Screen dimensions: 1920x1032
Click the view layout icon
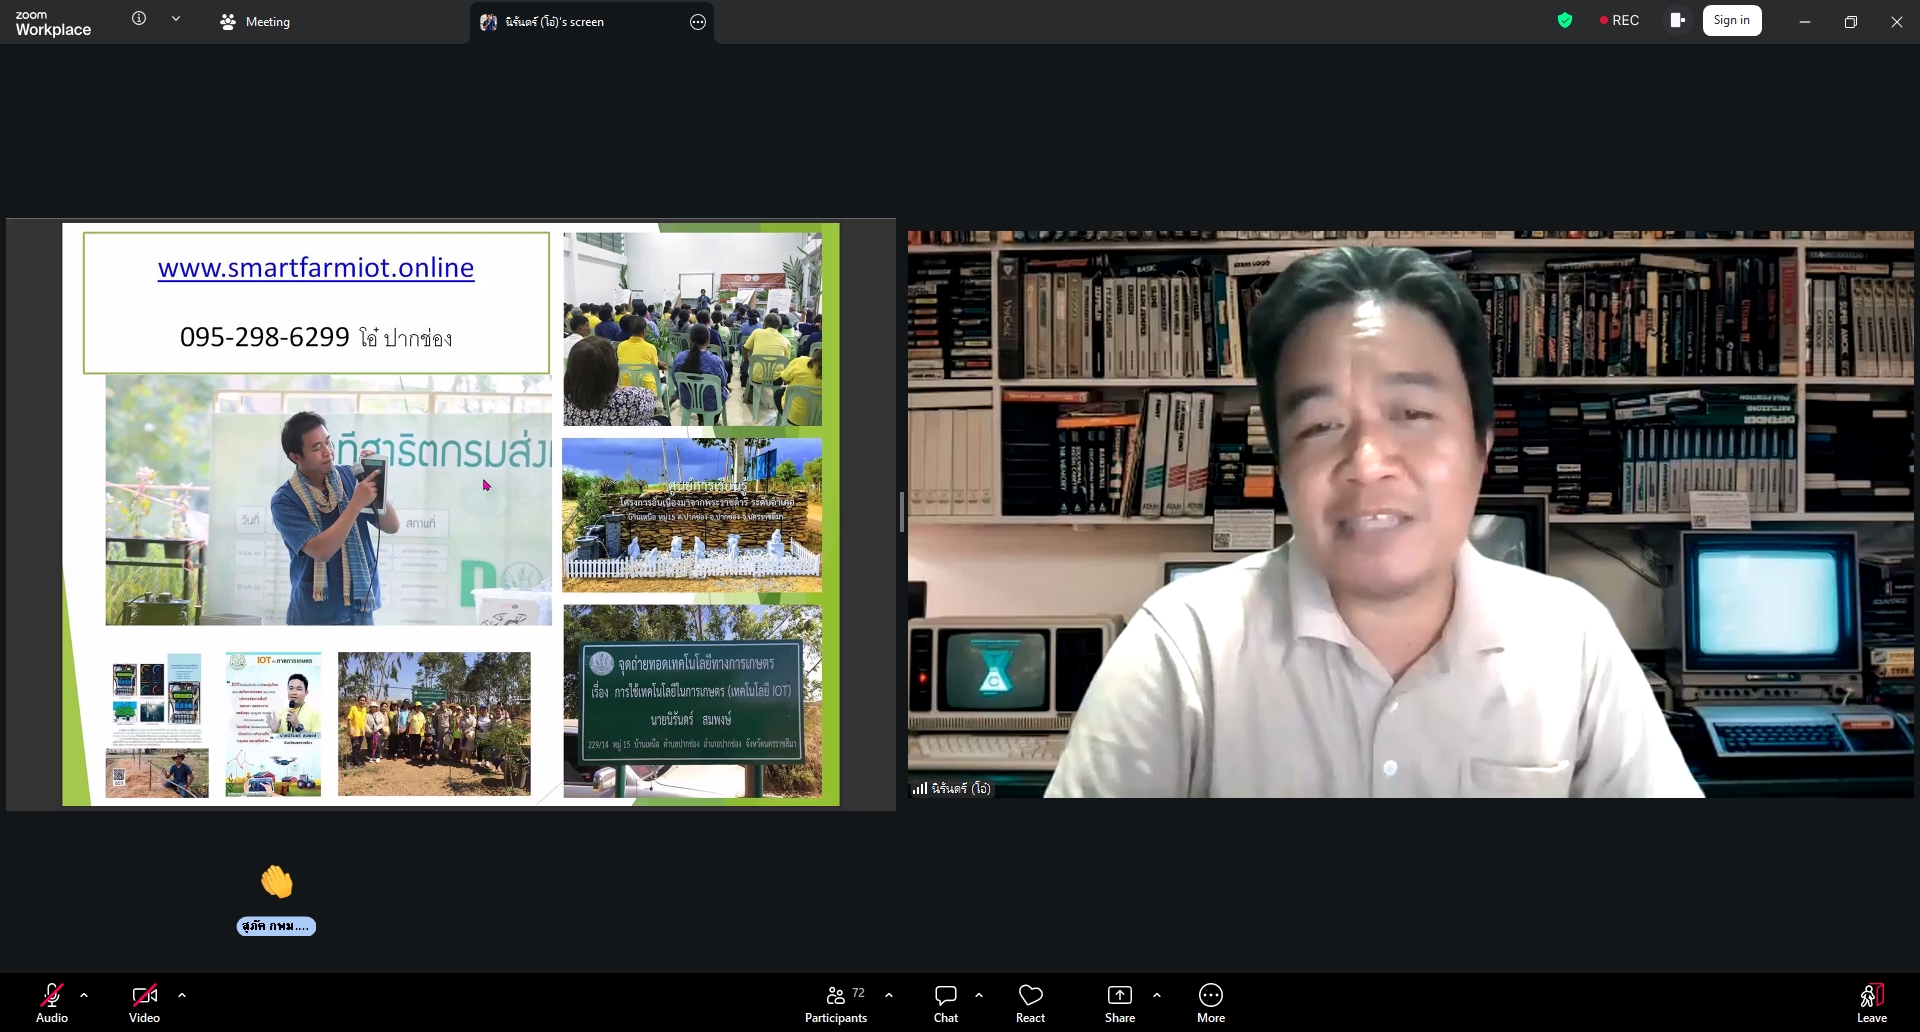[1677, 20]
